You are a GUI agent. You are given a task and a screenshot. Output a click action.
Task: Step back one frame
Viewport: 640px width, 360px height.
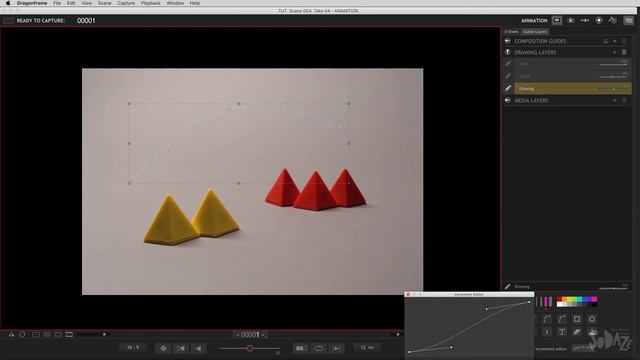pos(180,348)
